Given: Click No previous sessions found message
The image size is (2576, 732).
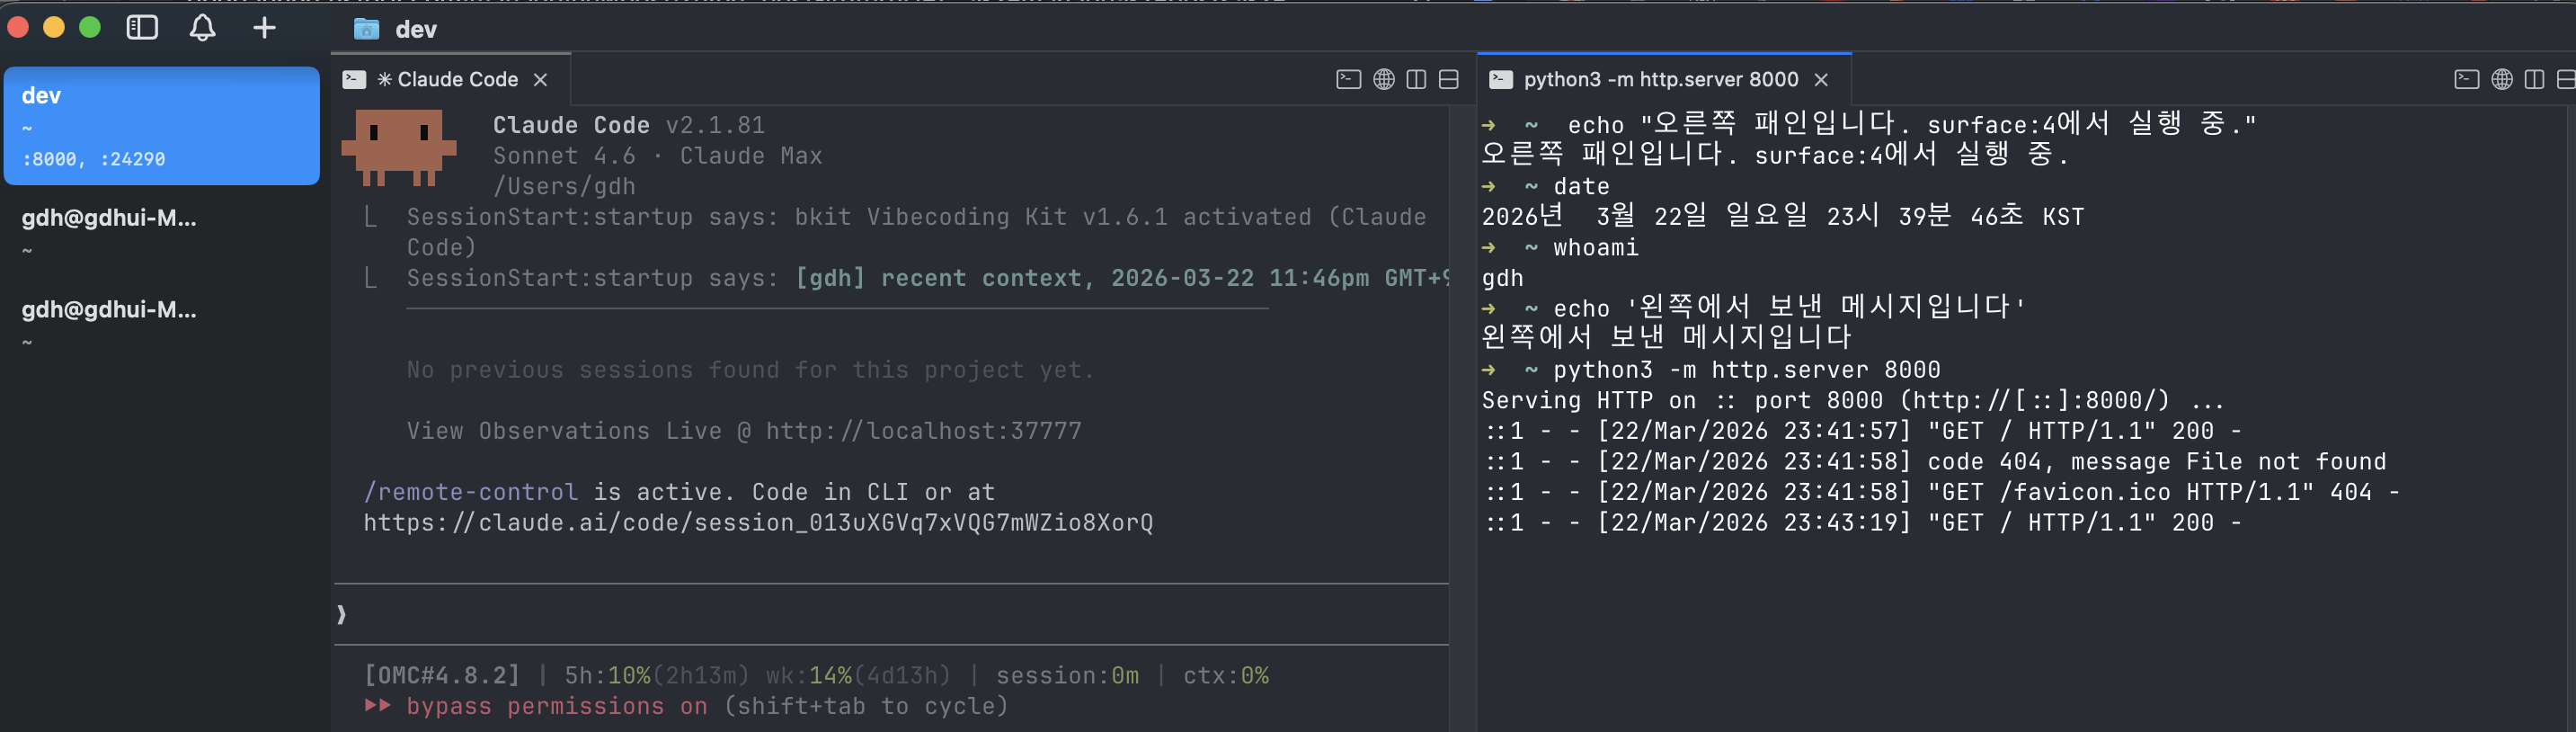Looking at the screenshot, I should coord(750,369).
